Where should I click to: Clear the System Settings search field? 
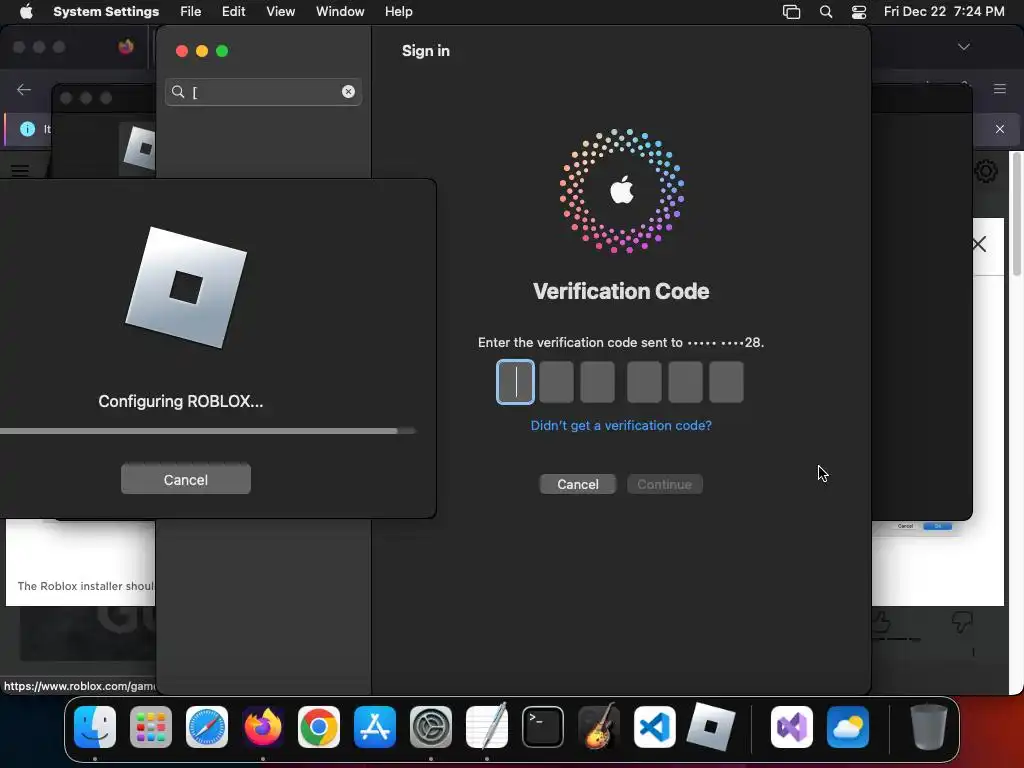348,91
